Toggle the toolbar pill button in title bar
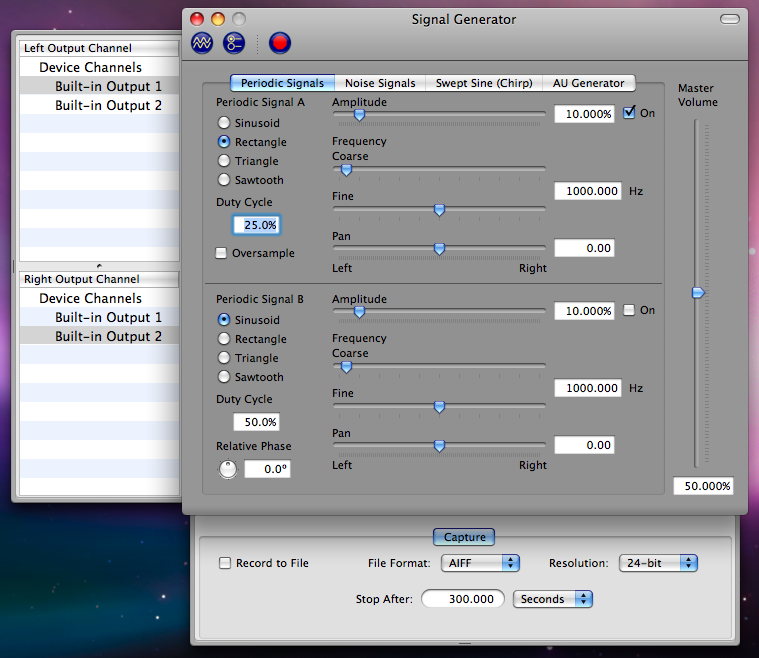The height and width of the screenshot is (658, 759). [729, 19]
